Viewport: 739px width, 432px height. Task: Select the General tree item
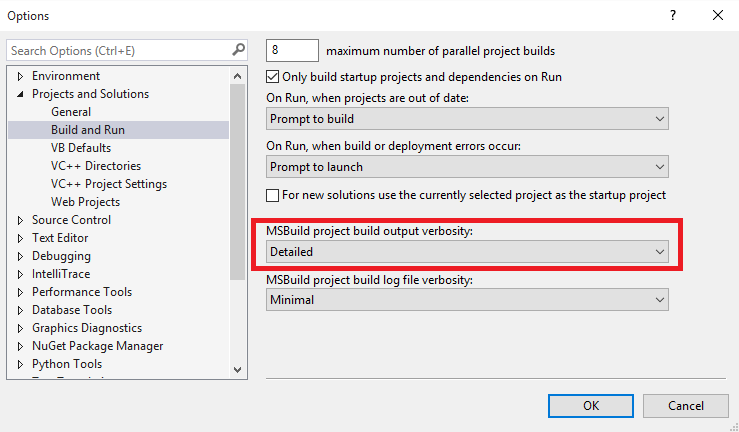[71, 112]
